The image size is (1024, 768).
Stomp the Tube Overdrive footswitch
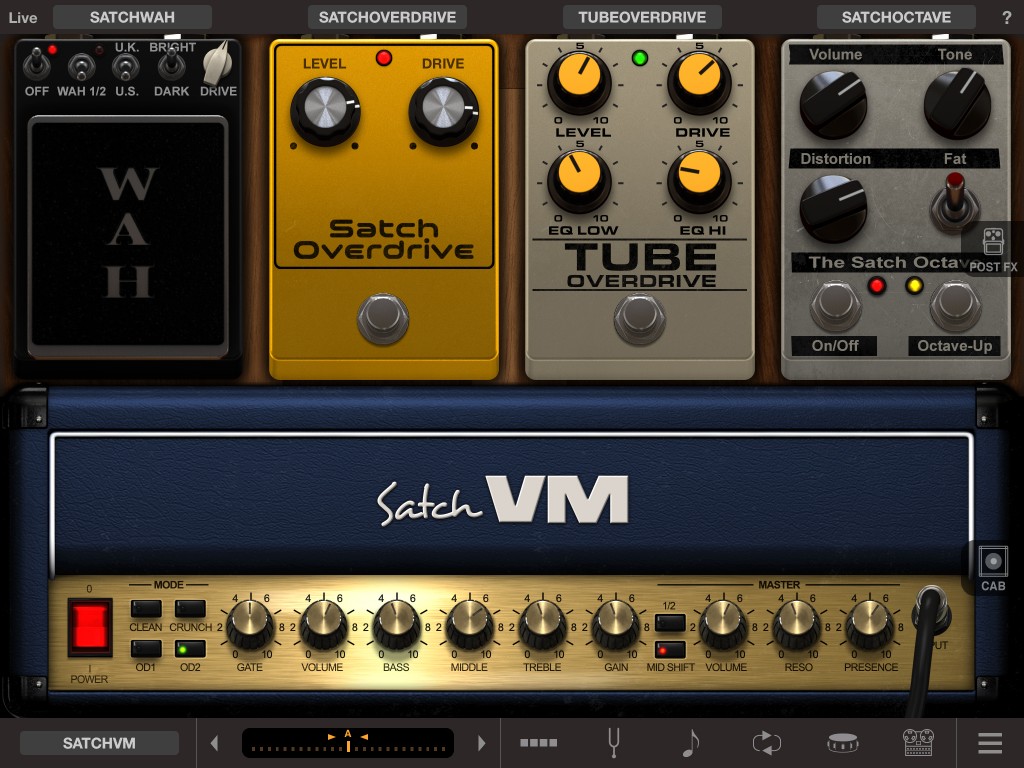click(639, 319)
